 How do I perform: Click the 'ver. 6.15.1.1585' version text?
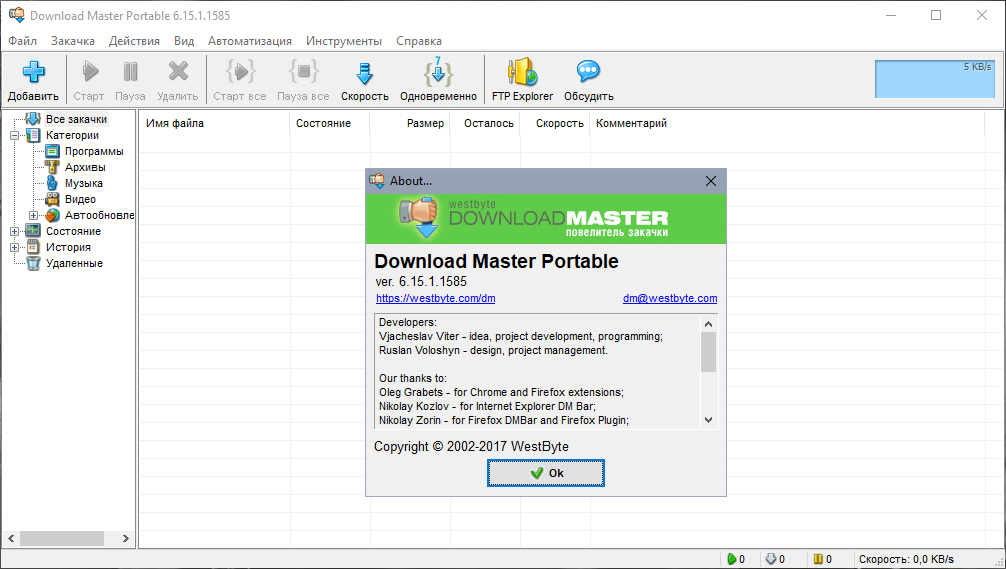pos(421,282)
